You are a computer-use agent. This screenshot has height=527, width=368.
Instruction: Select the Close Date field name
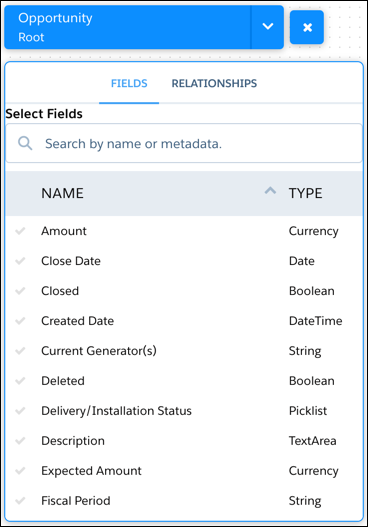pyautogui.click(x=71, y=261)
